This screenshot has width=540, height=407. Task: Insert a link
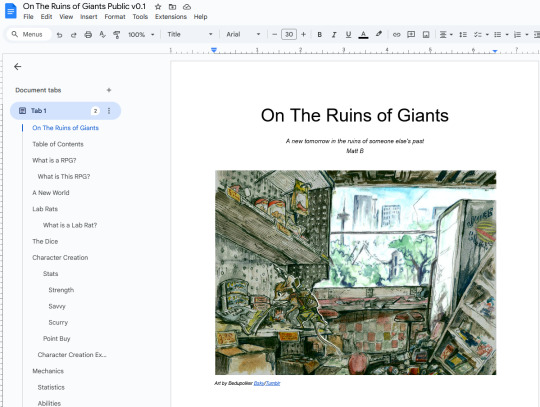coord(396,34)
